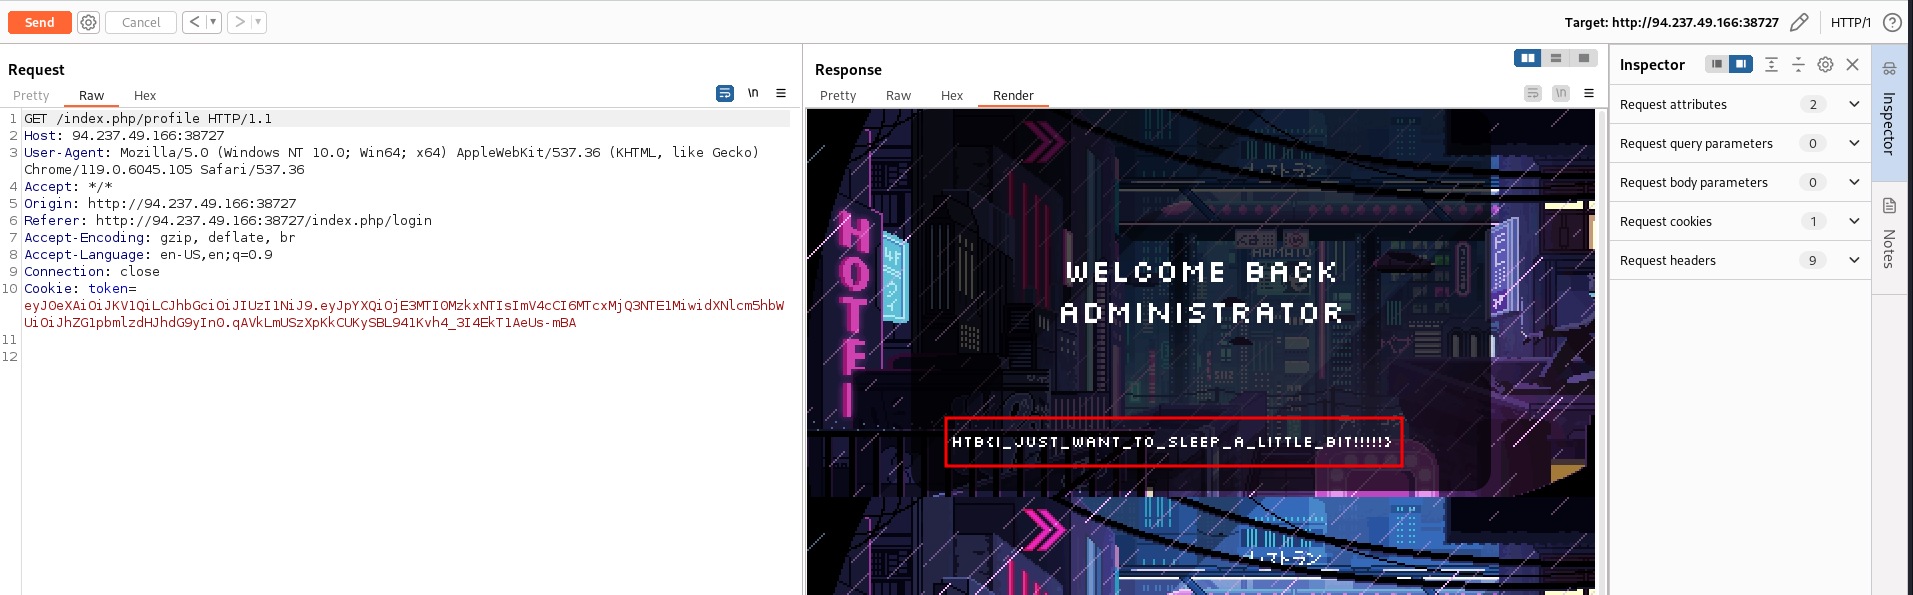Viewport: 1913px width, 595px height.
Task: Expand Request query parameters section
Action: [1740, 143]
